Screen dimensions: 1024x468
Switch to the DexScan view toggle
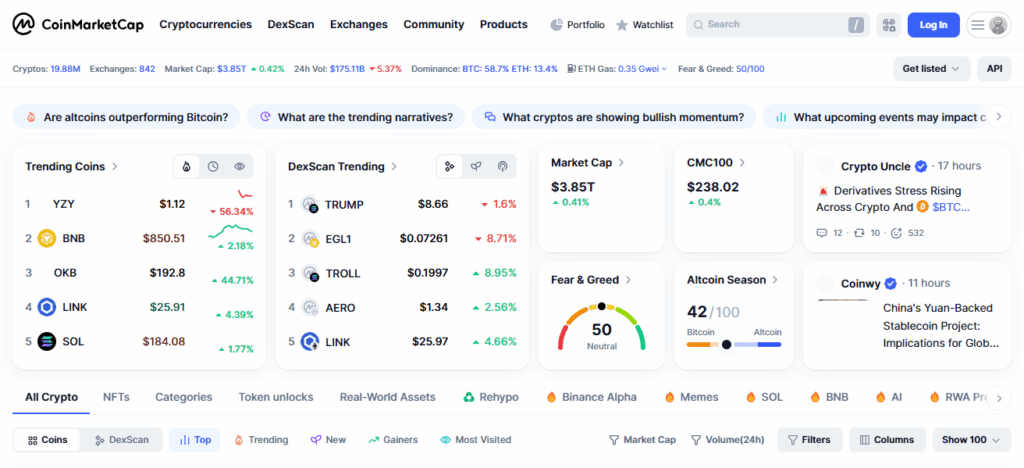coord(121,440)
